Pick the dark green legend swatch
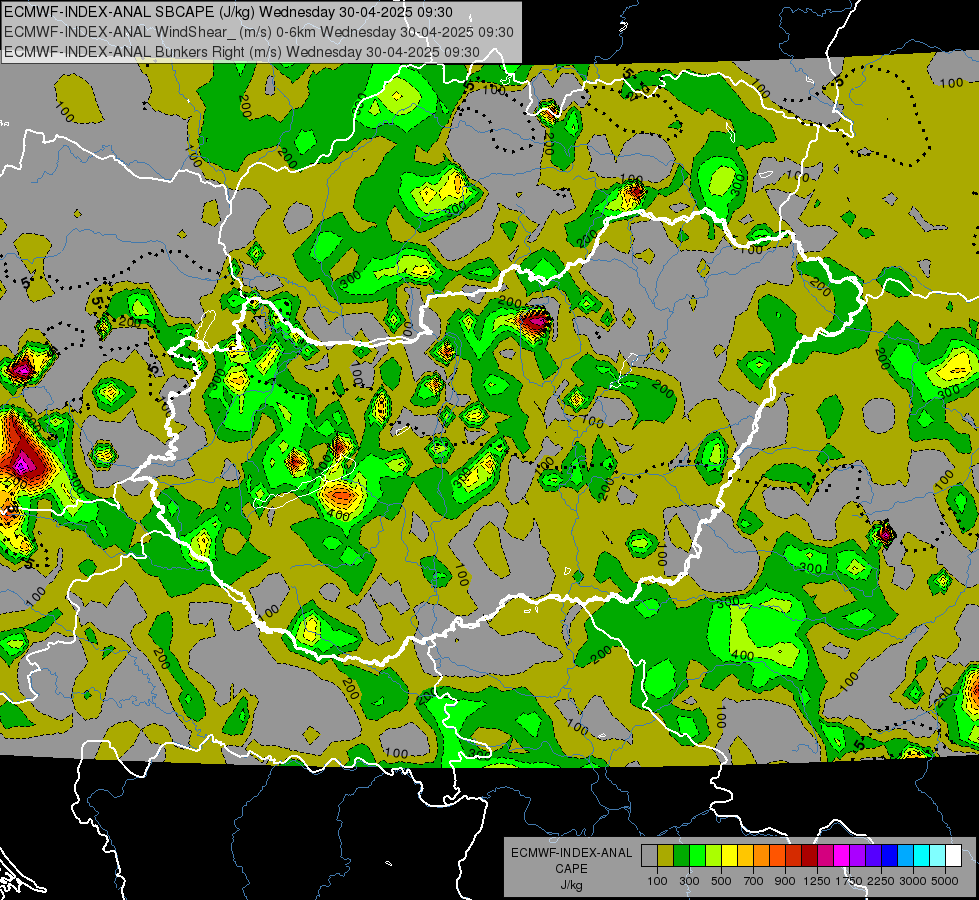This screenshot has width=979, height=900. point(681,855)
